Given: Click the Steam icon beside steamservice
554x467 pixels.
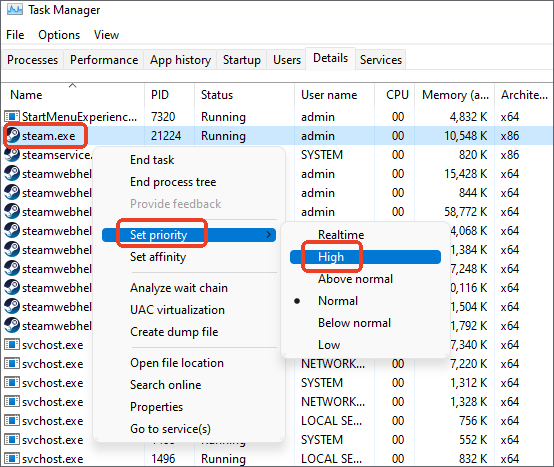Looking at the screenshot, I should pyautogui.click(x=12, y=154).
